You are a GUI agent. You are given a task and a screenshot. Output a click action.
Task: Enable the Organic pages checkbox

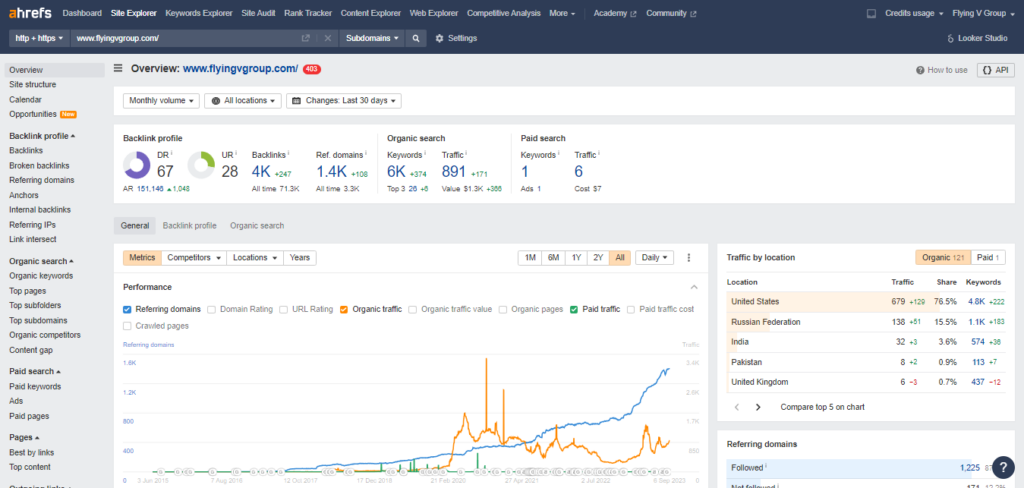503,309
